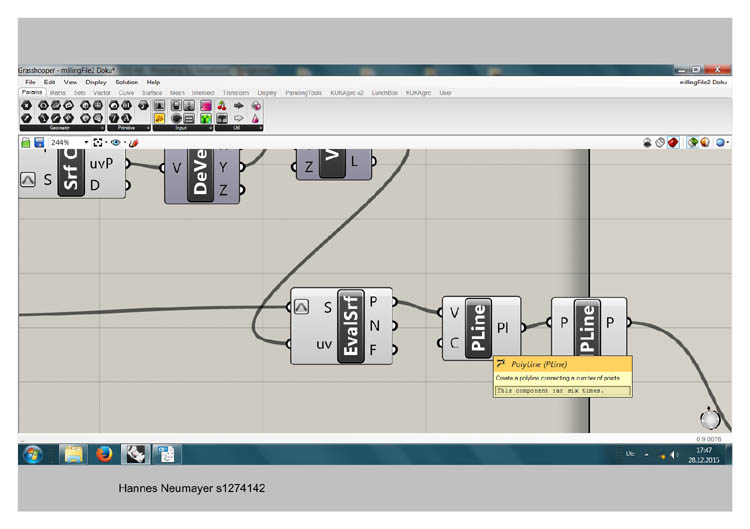Screen dimensions: 750x529
Task: Open the Edit menu
Action: 49,82
